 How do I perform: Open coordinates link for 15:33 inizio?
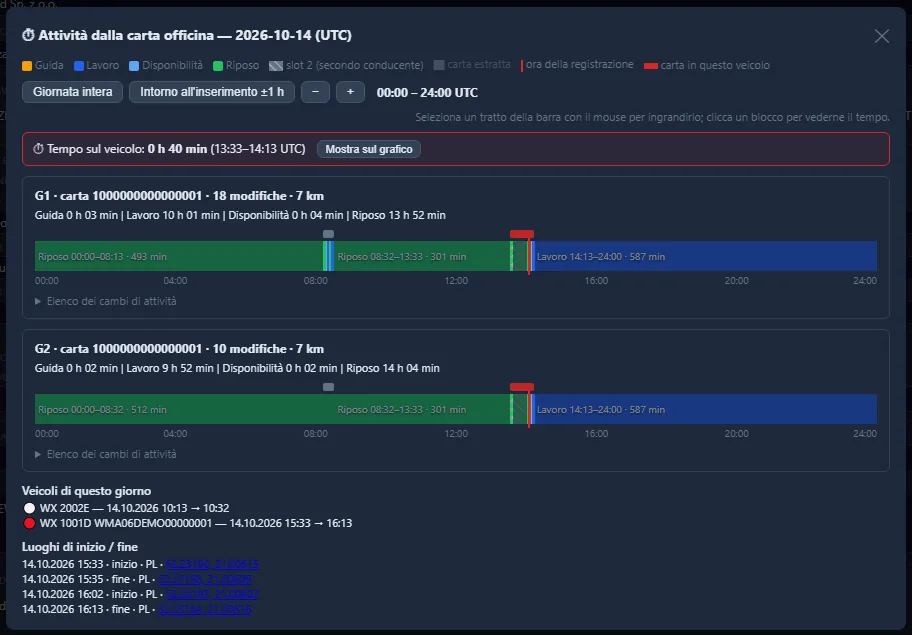(212, 565)
